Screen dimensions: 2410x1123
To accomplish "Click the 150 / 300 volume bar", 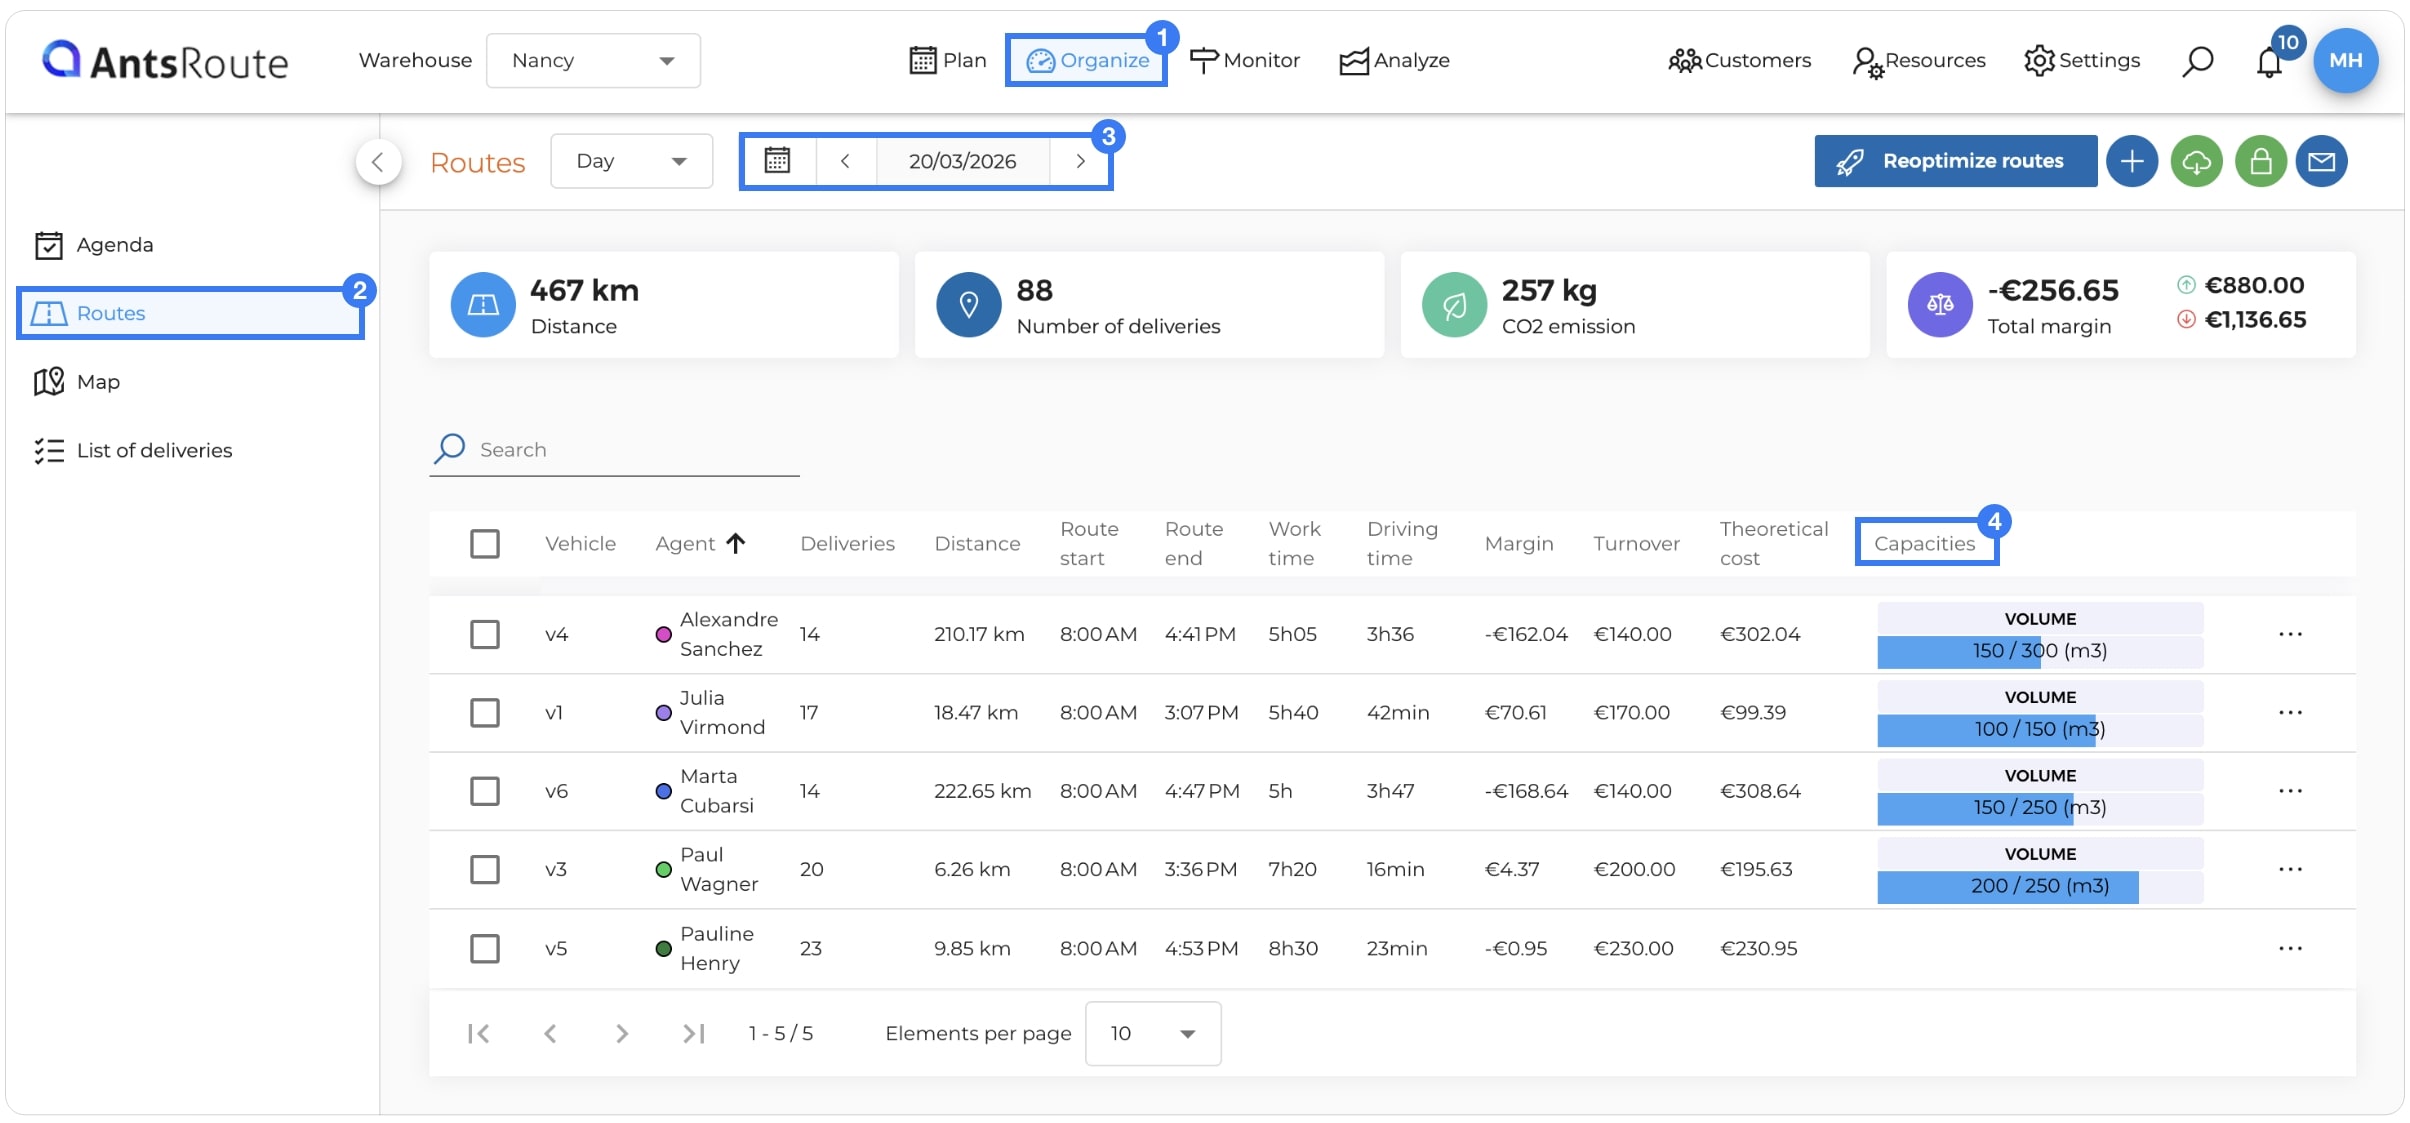I will [x=2039, y=651].
